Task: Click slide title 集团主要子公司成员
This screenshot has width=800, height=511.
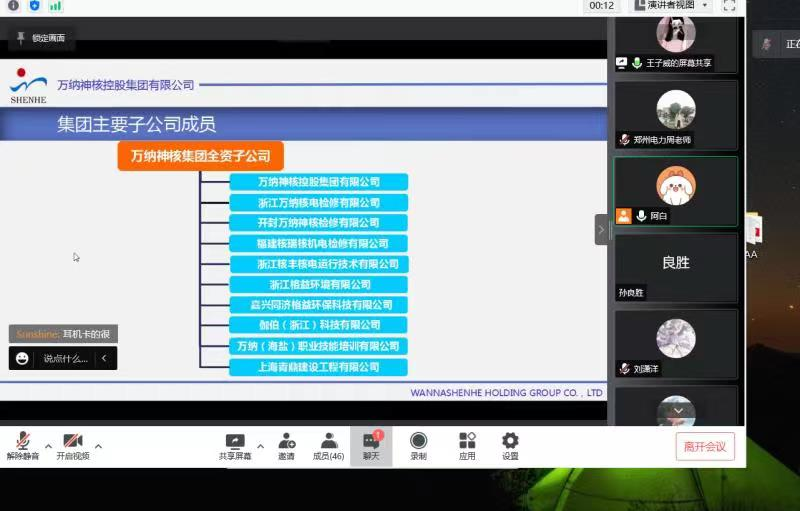Action: point(137,124)
